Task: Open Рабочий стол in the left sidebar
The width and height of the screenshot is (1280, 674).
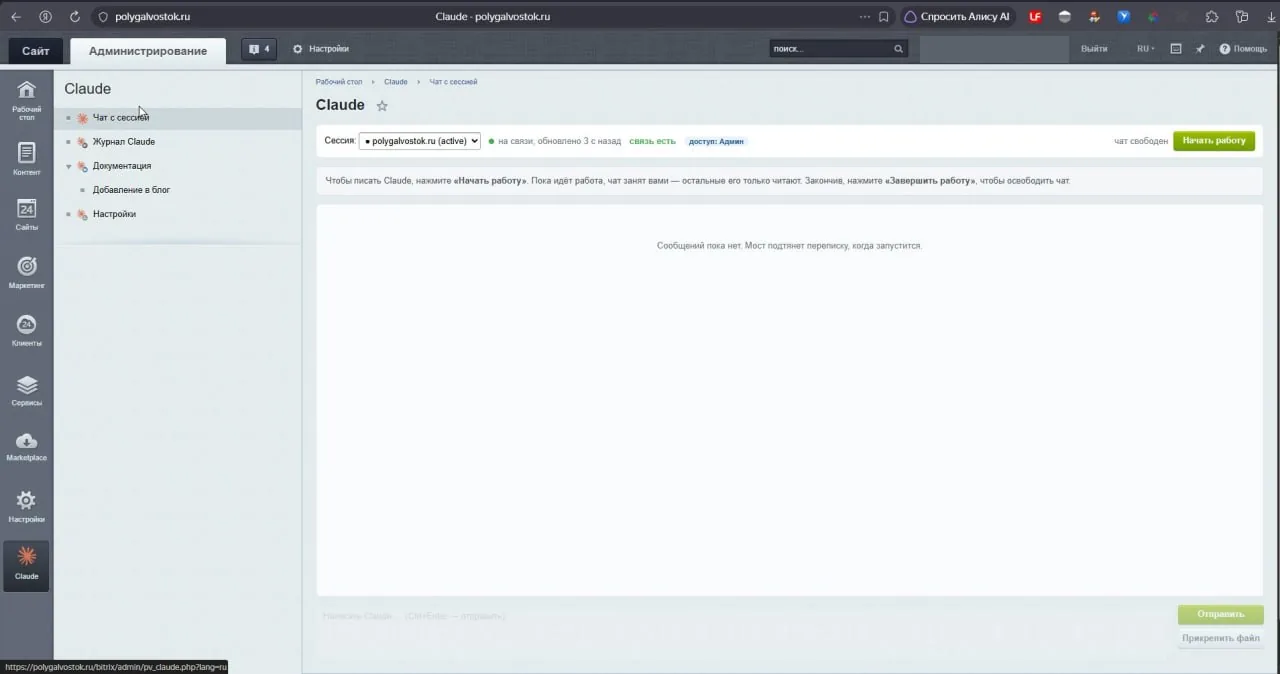Action: pos(26,99)
